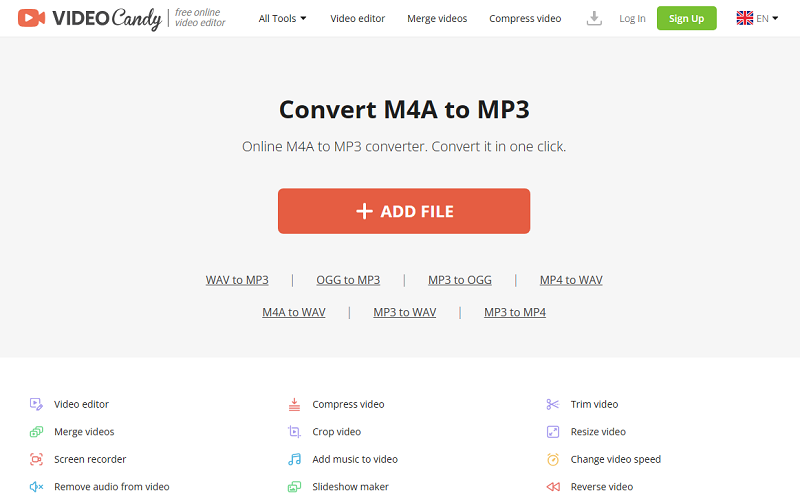Click the Crop video icon
Screen dimensions: 800x504
coord(294,432)
